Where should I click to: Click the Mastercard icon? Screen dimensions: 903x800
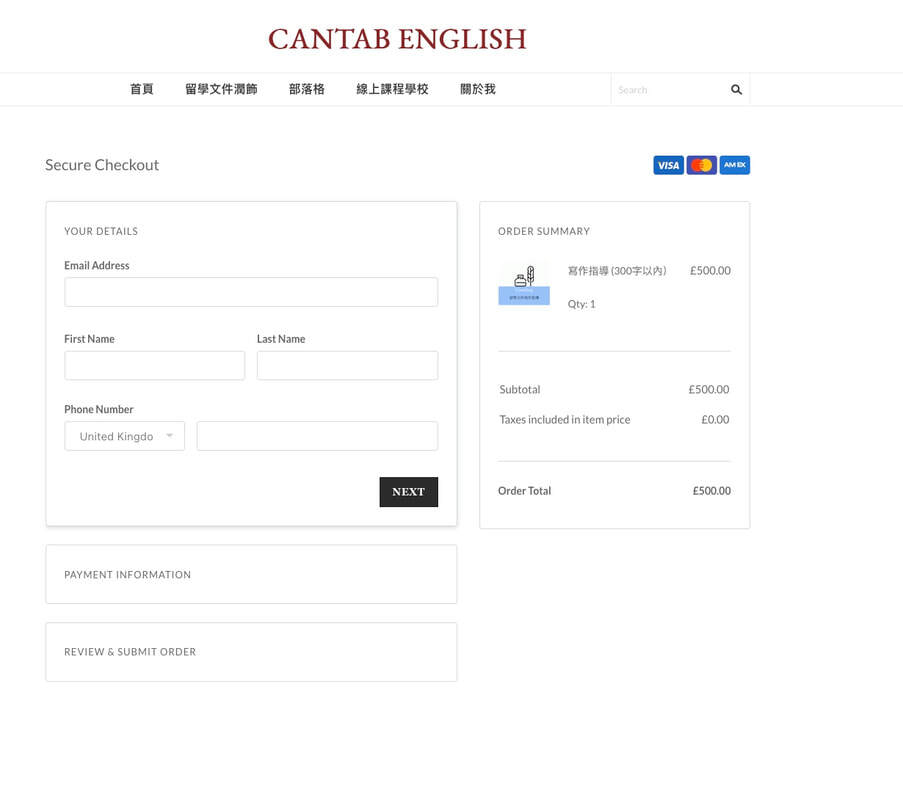click(701, 165)
